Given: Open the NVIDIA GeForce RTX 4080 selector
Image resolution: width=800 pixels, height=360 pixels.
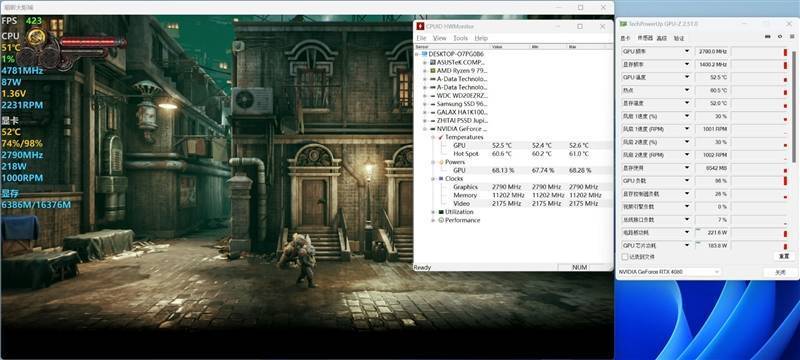Looking at the screenshot, I should tap(668, 272).
